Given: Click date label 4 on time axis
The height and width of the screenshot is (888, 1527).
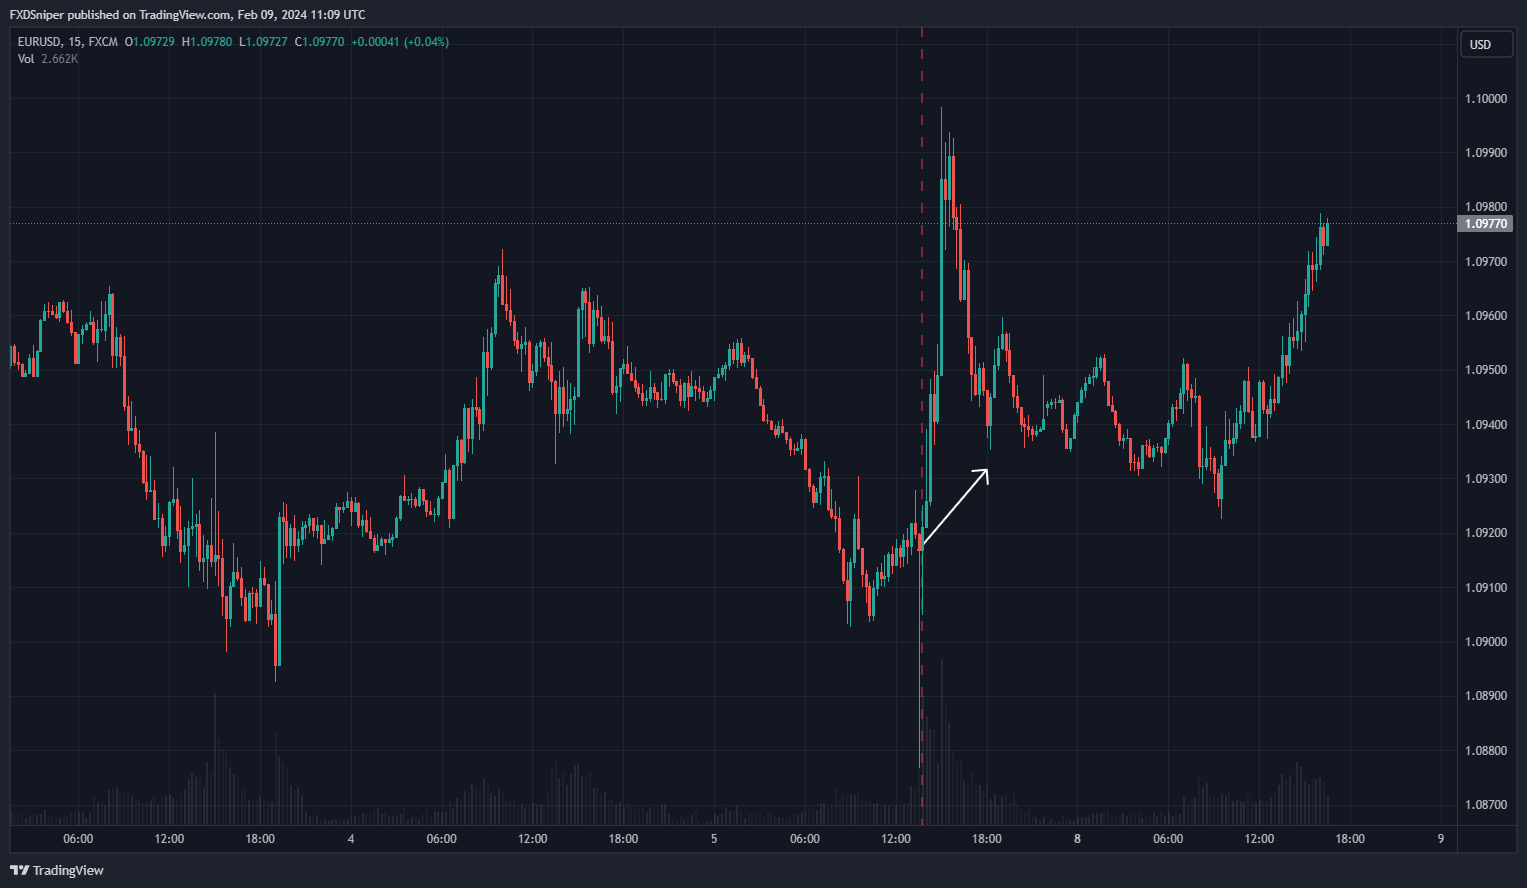Looking at the screenshot, I should click(x=351, y=839).
